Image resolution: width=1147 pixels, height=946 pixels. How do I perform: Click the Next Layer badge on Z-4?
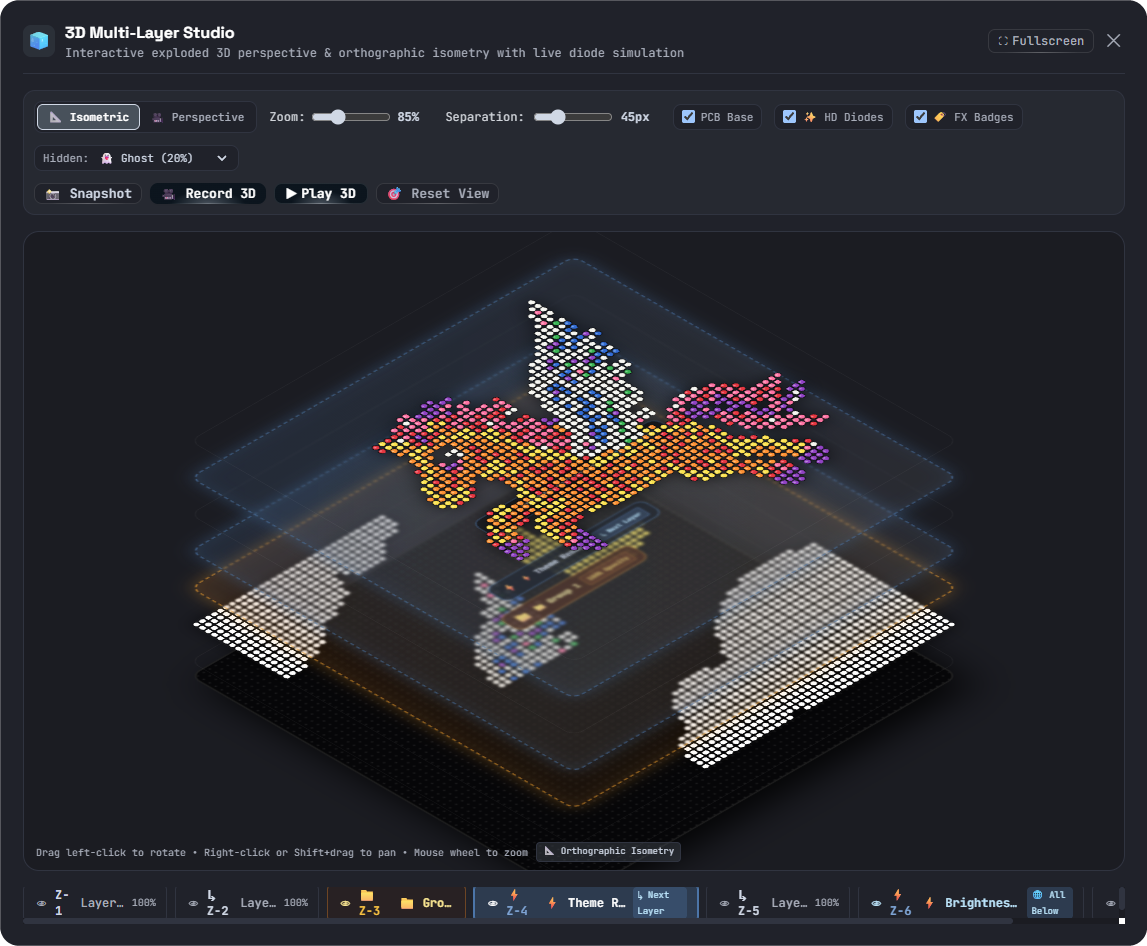(x=660, y=903)
